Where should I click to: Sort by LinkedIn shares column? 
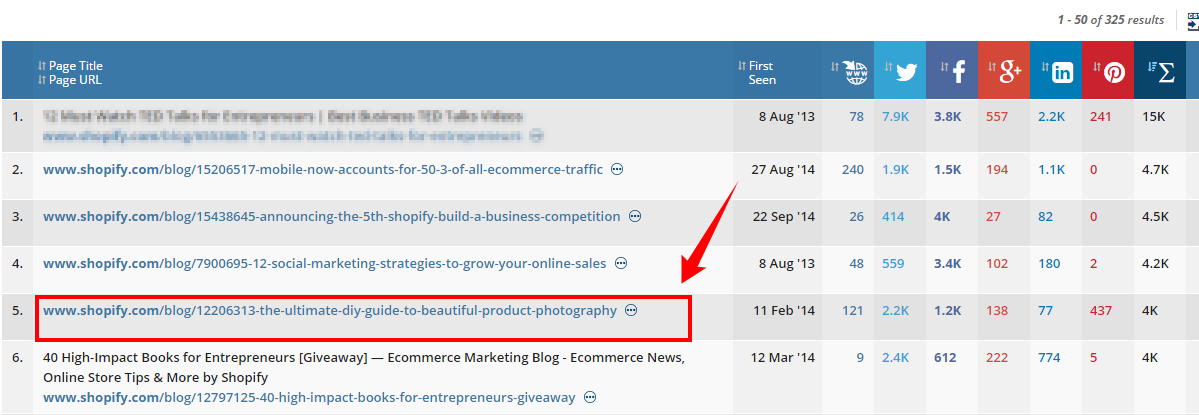[1055, 71]
